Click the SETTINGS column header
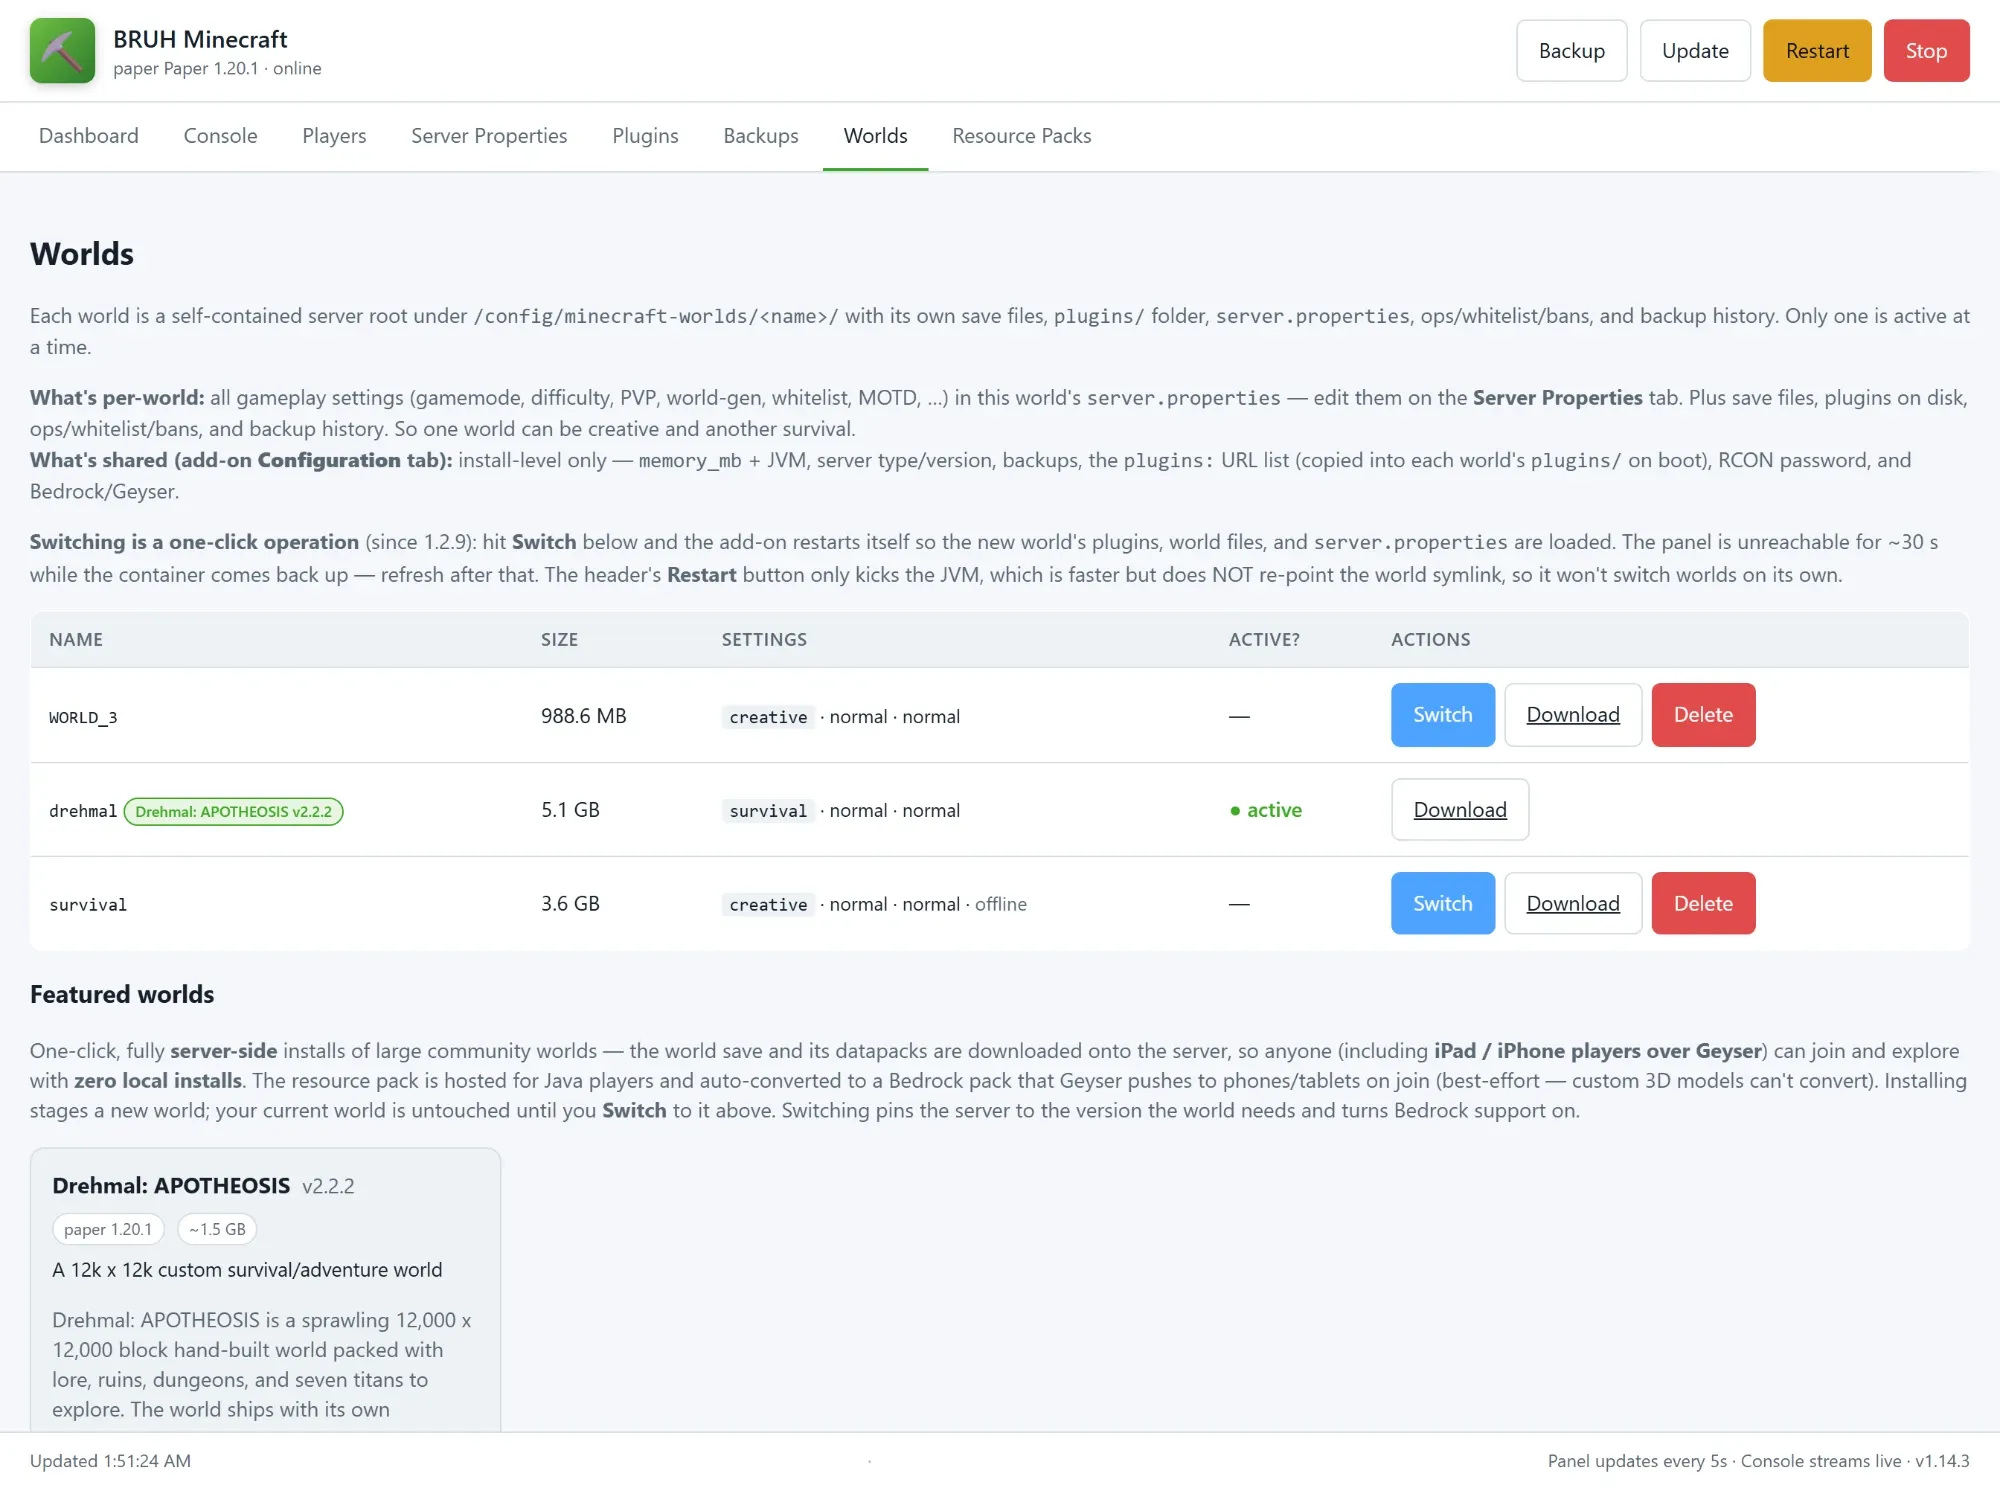Image resolution: width=2000 pixels, height=1488 pixels. pyautogui.click(x=764, y=640)
